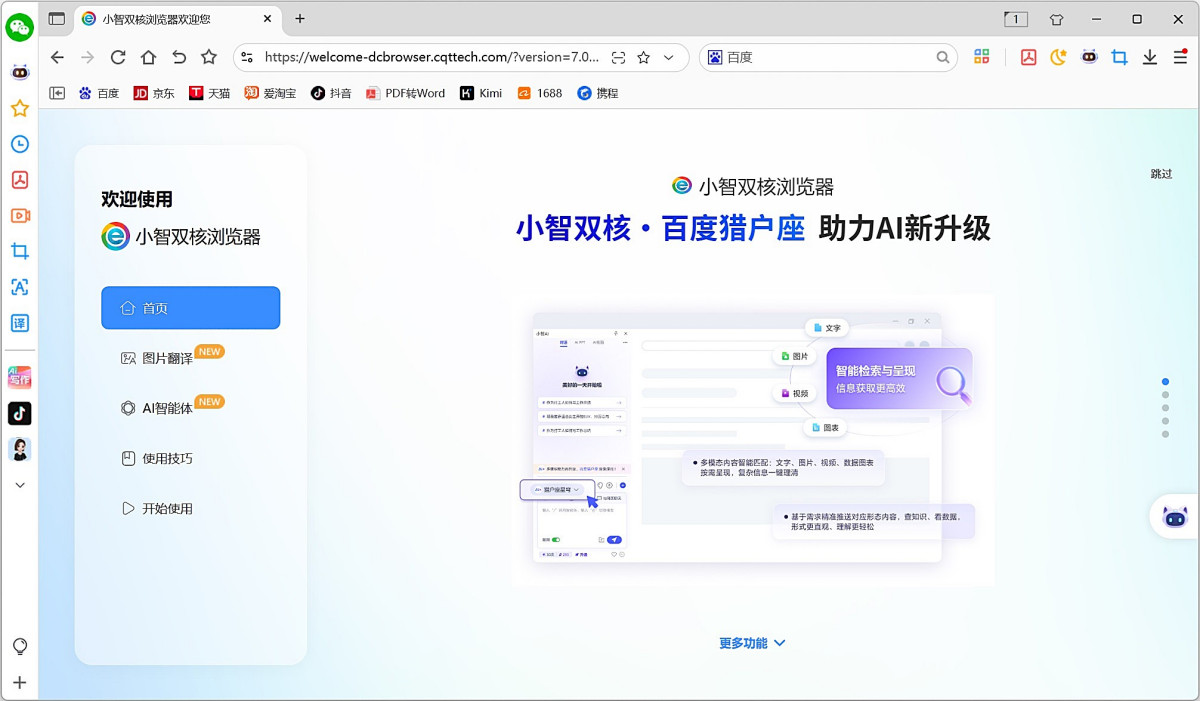
Task: Open the 译 translate tool in sidebar
Action: (x=19, y=322)
